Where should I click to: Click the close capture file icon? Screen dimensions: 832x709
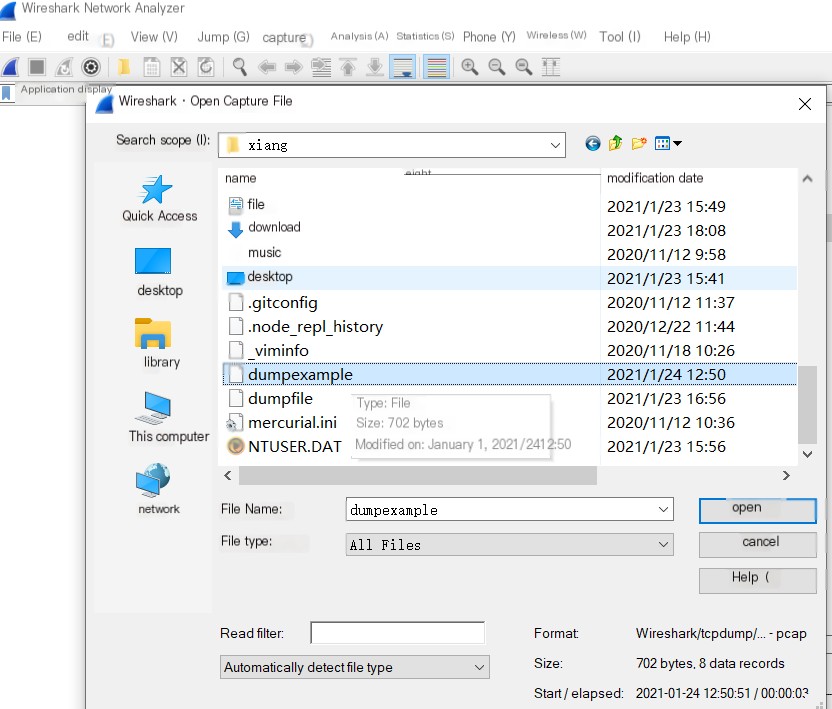coord(179,67)
